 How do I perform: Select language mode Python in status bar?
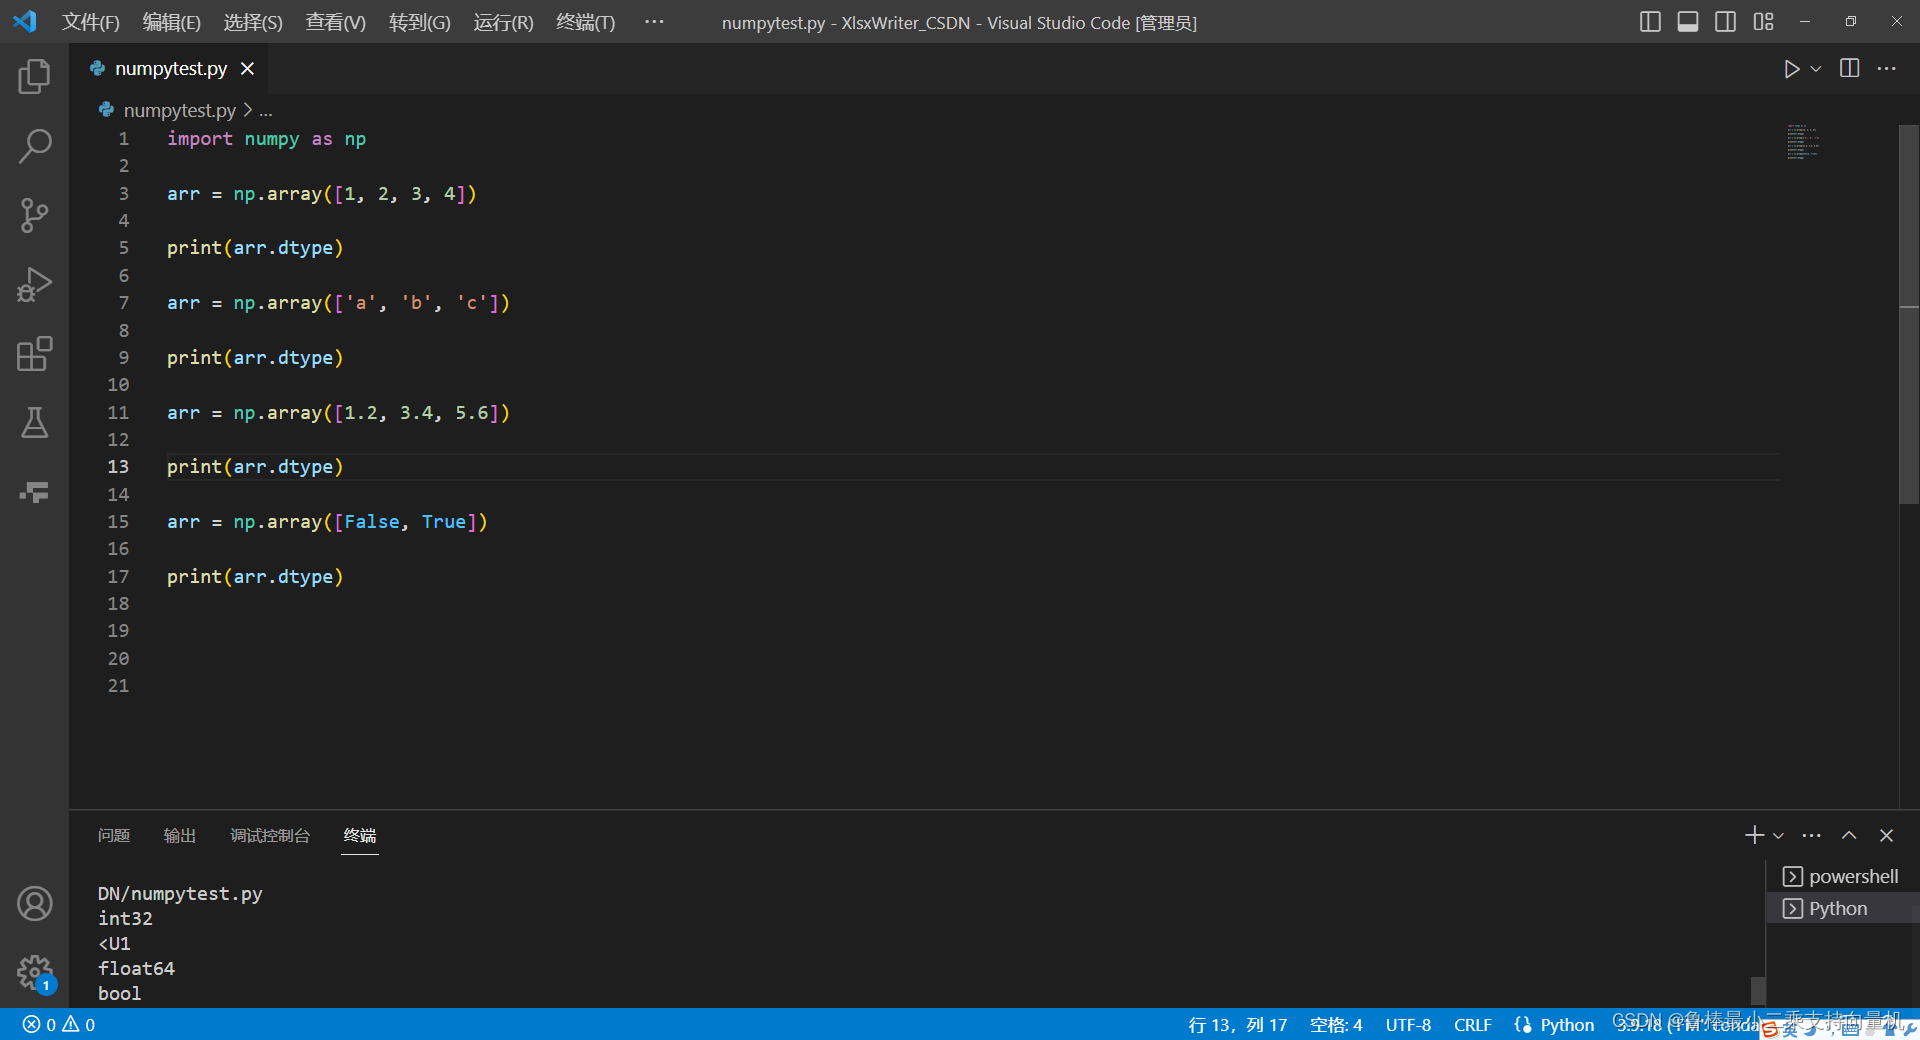pos(1567,1025)
